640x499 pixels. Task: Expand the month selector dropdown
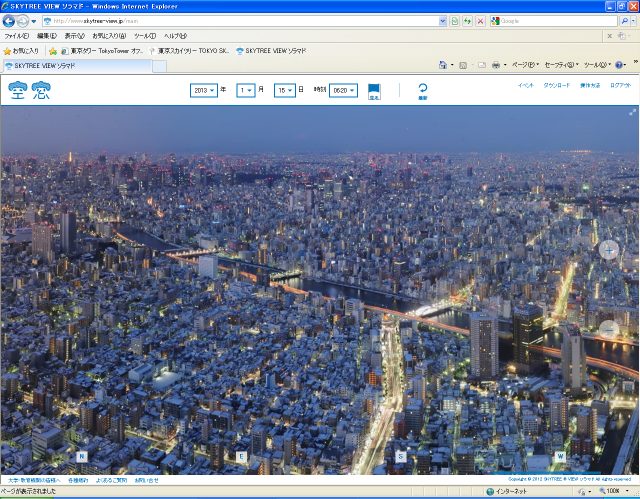coord(246,90)
